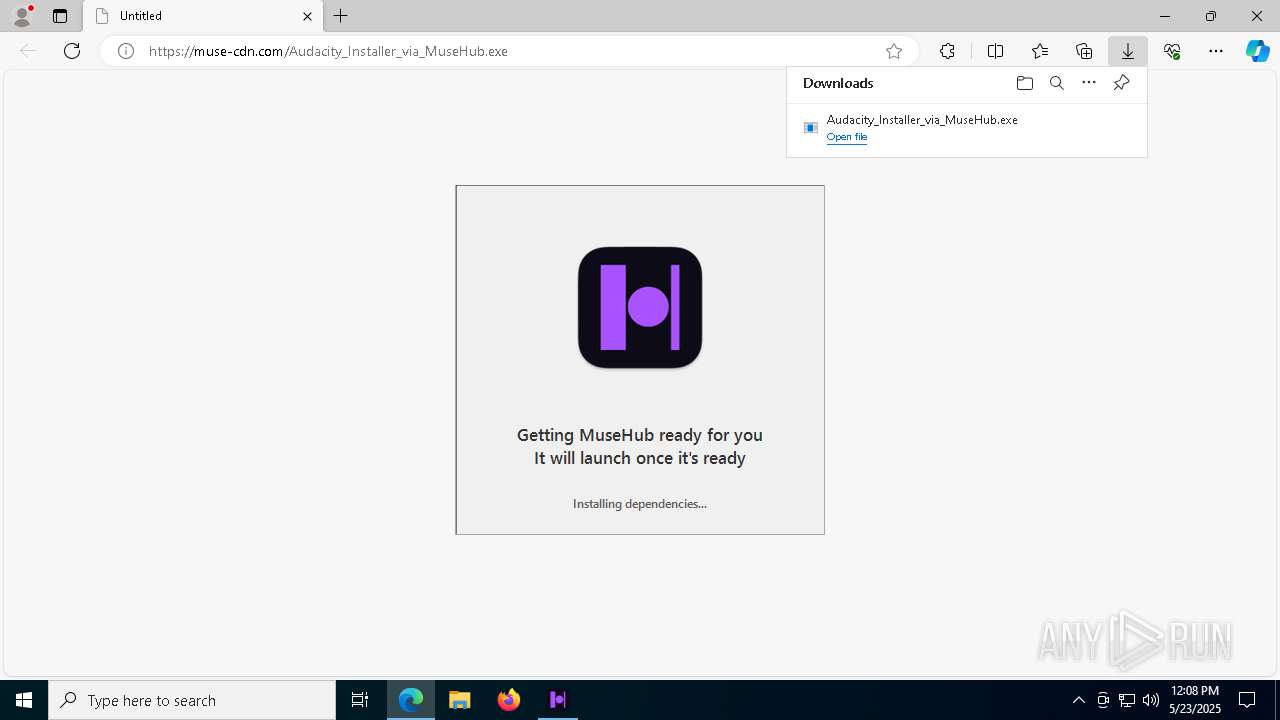Screen dimensions: 1280x720
Task: Open Favorites list icon
Action: [x=1040, y=51]
